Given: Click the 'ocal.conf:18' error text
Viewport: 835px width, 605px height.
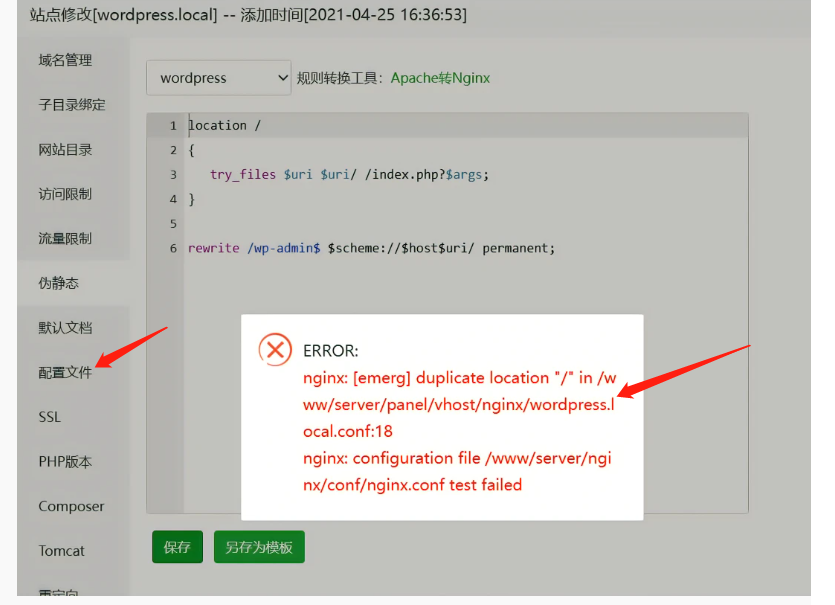Looking at the screenshot, I should [348, 431].
